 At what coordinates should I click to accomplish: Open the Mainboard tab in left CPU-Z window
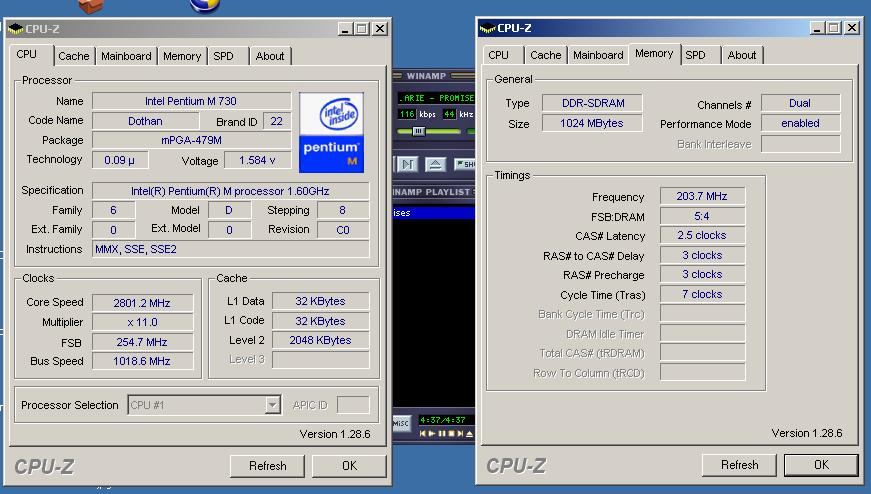coord(126,56)
